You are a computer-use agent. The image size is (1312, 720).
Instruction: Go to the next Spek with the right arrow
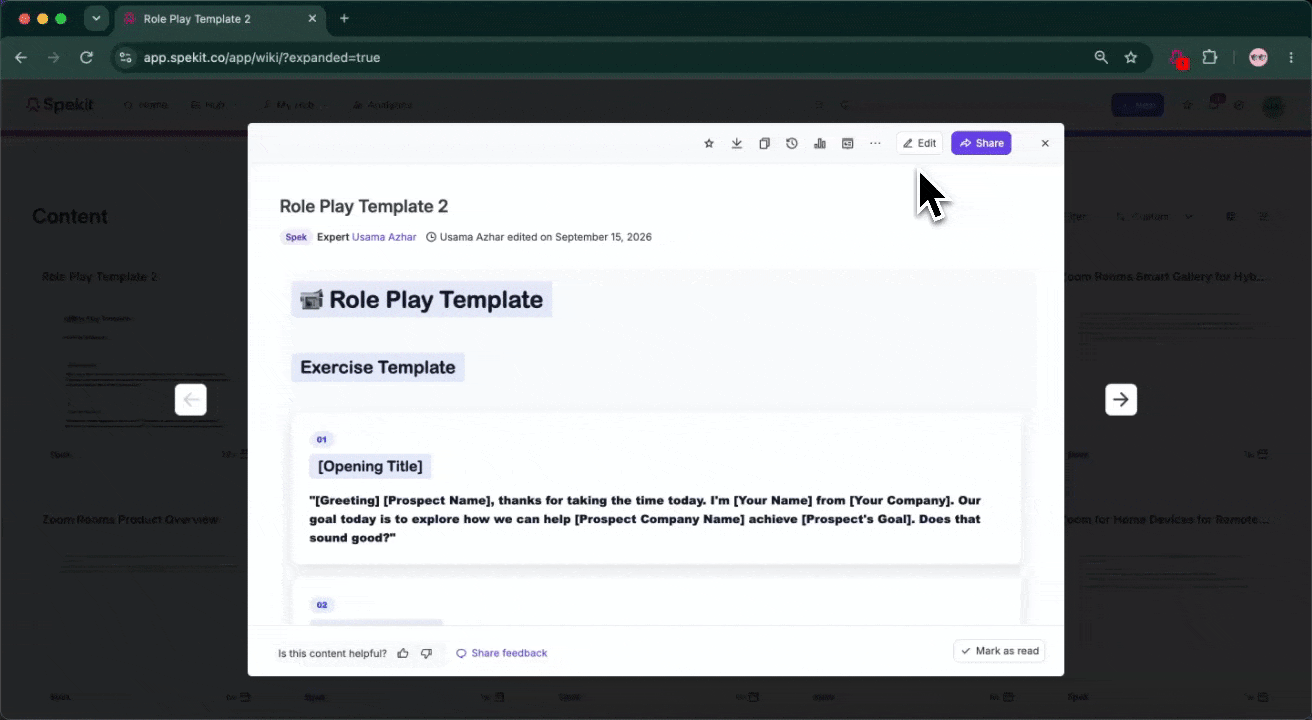point(1121,400)
